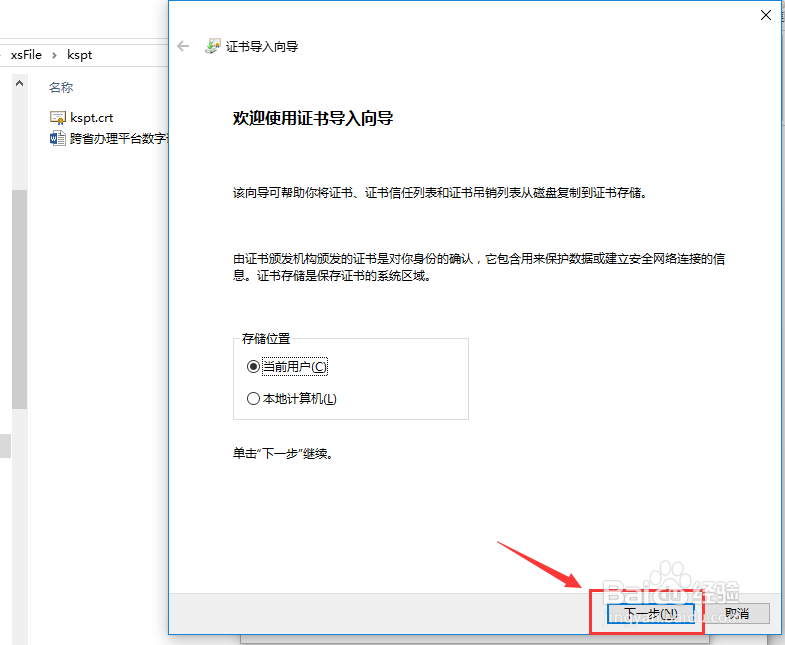Image resolution: width=785 pixels, height=645 pixels.
Task: Click the certificate import wizard title icon
Action: 213,46
